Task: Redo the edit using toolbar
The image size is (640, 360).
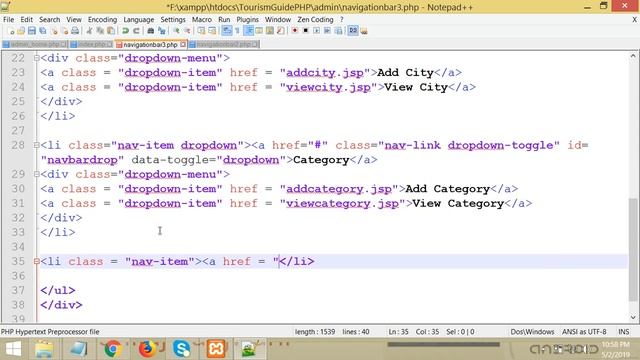Action: pos(136,31)
